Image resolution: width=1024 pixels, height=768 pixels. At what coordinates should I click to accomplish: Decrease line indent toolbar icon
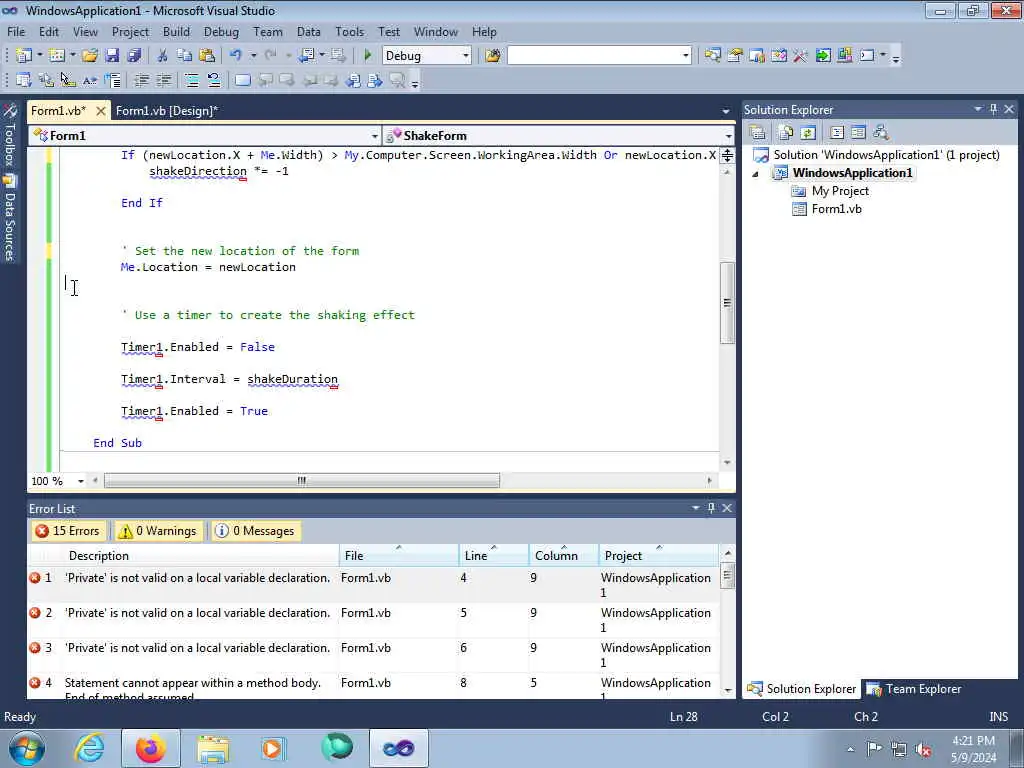coord(141,80)
